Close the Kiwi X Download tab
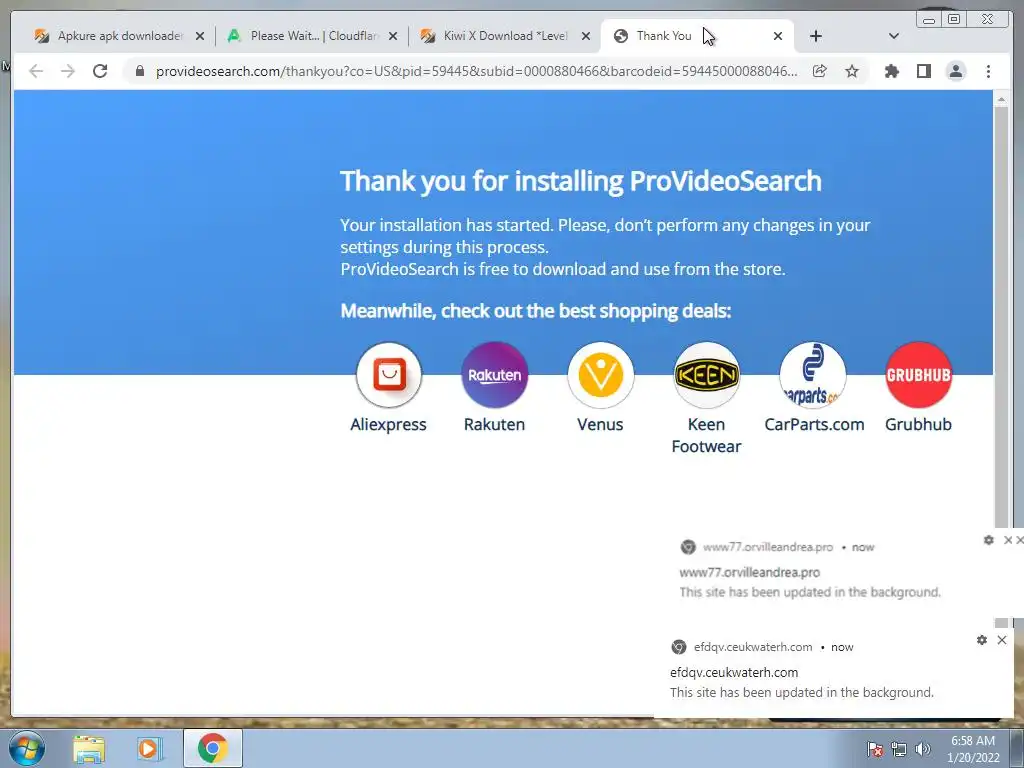 tap(586, 36)
